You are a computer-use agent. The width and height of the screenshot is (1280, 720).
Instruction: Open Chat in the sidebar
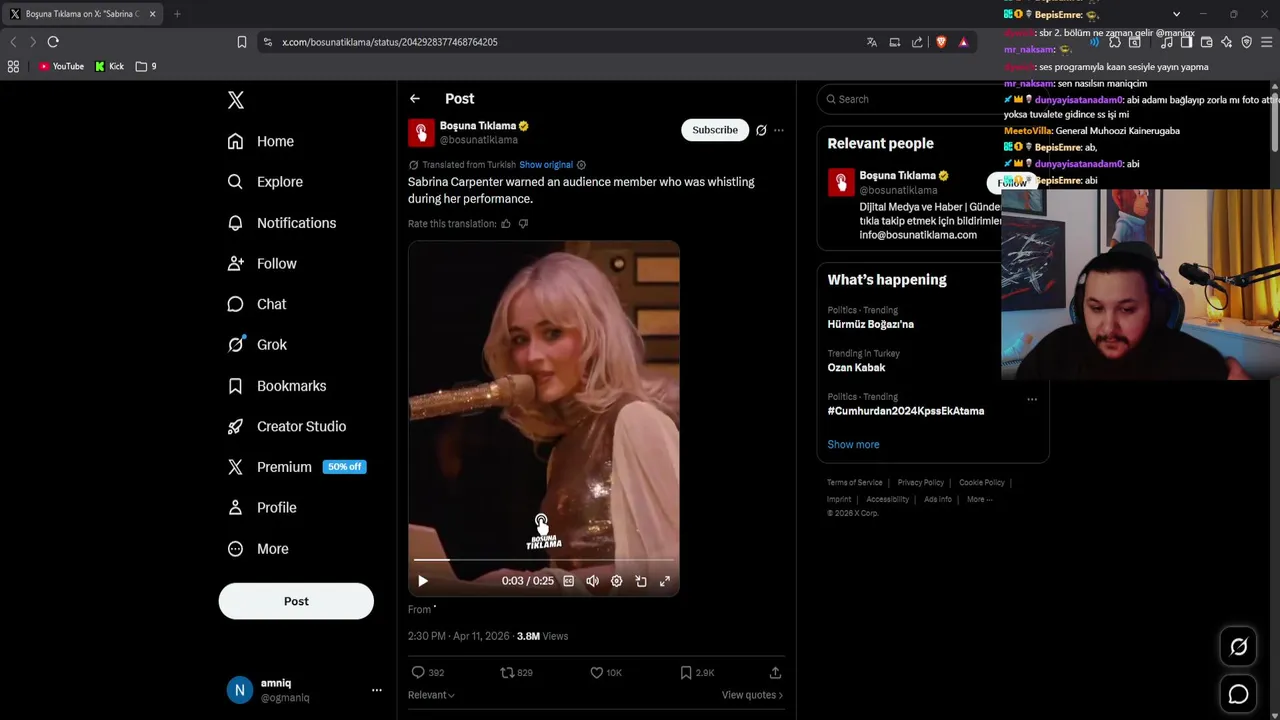click(x=257, y=304)
